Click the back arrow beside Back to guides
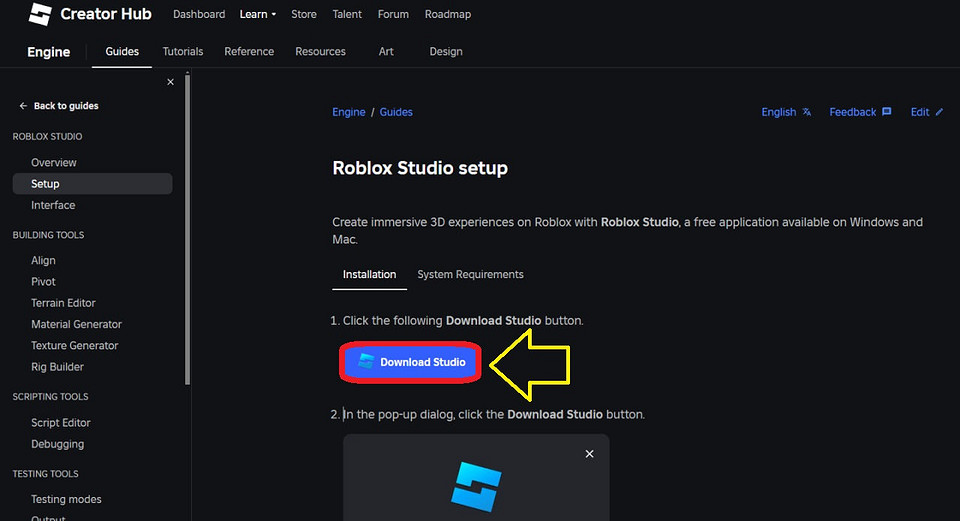Screen dimensions: 960x521 [23, 106]
